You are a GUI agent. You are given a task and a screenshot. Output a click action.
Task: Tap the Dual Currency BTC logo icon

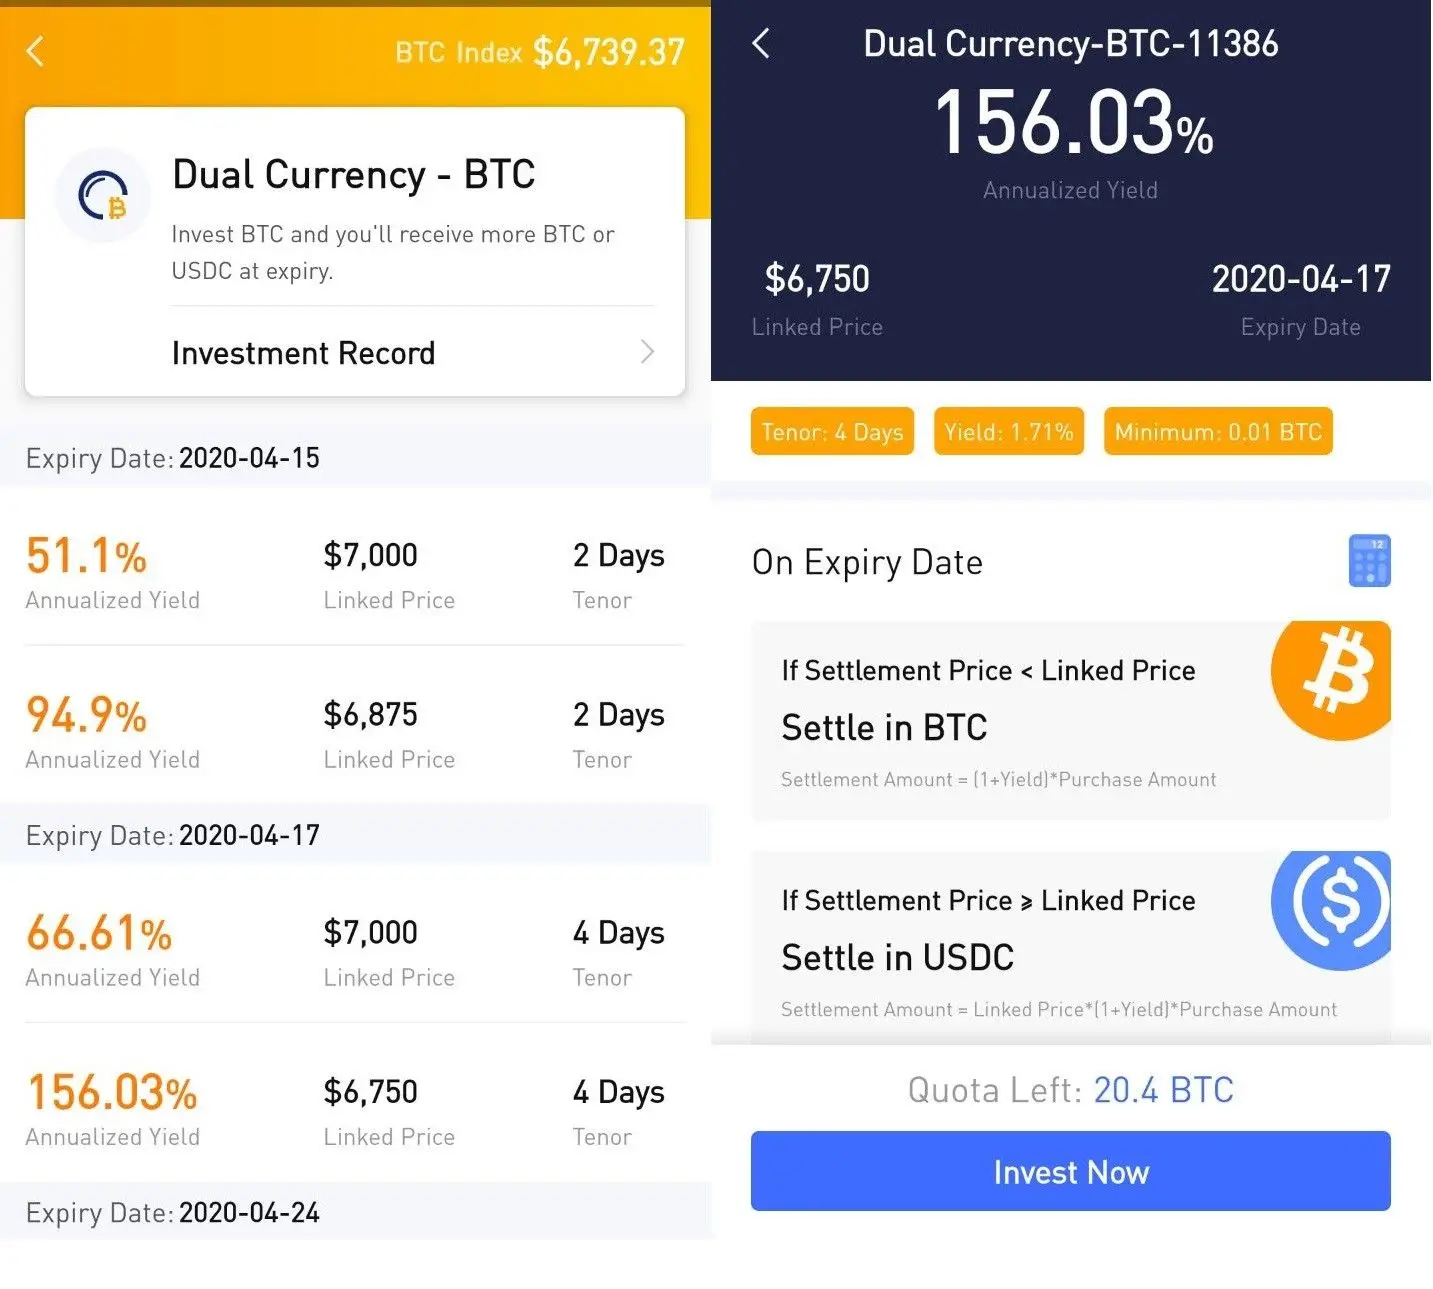click(104, 195)
